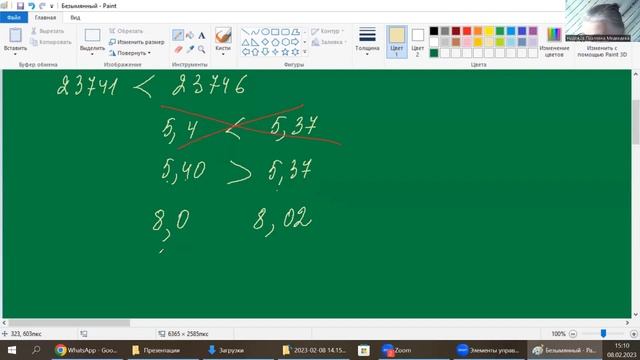Open the Brushes dropdown arrow
This screenshot has height=360, width=640.
[x=223, y=54]
